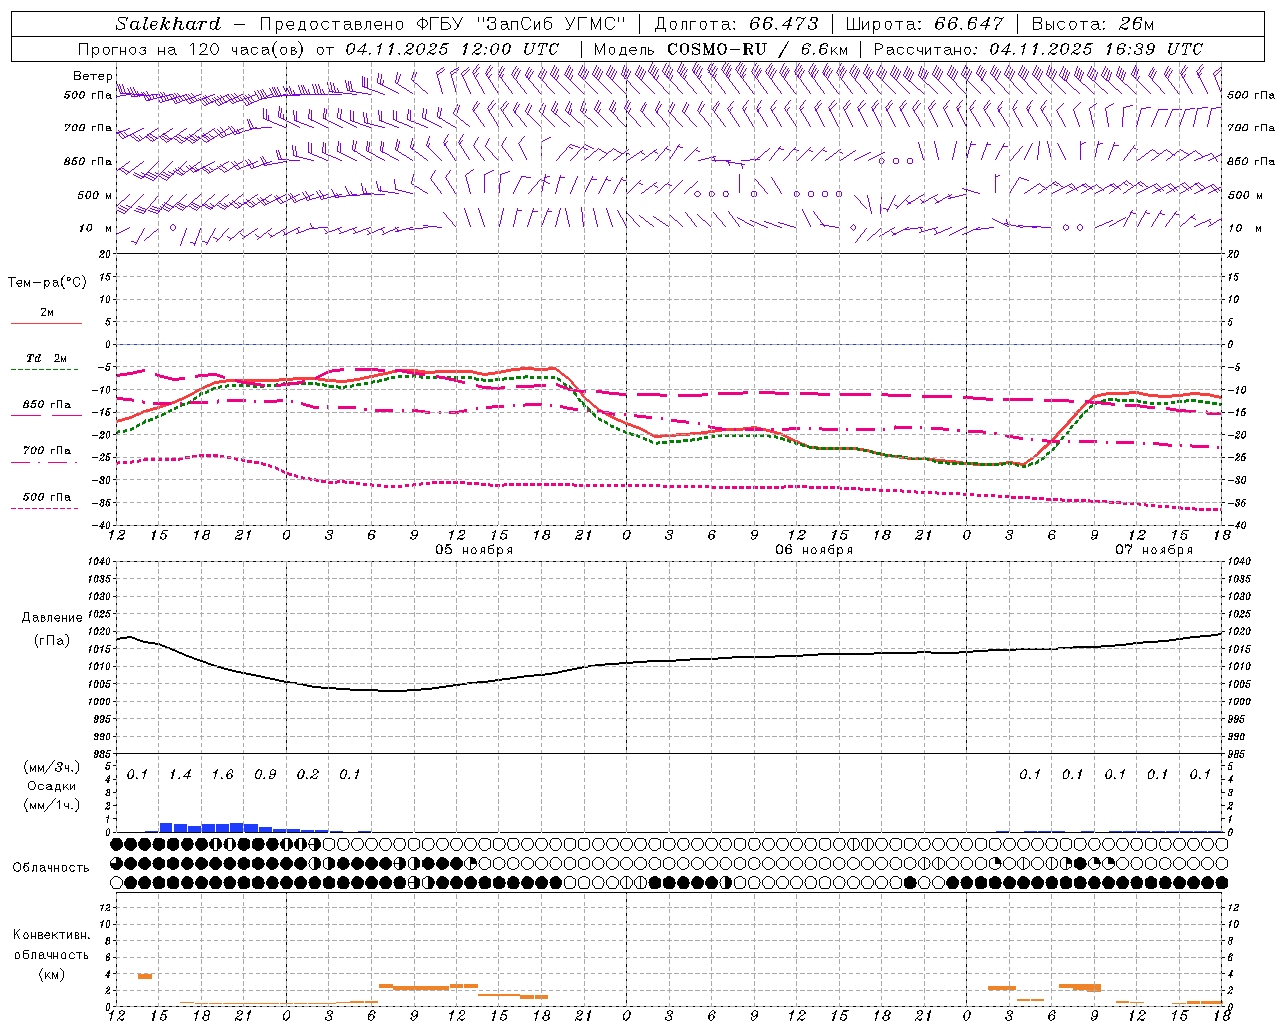
Task: Select the ФГБУ "ЗапСиб УГМС" provider text
Action: pyautogui.click(x=519, y=24)
